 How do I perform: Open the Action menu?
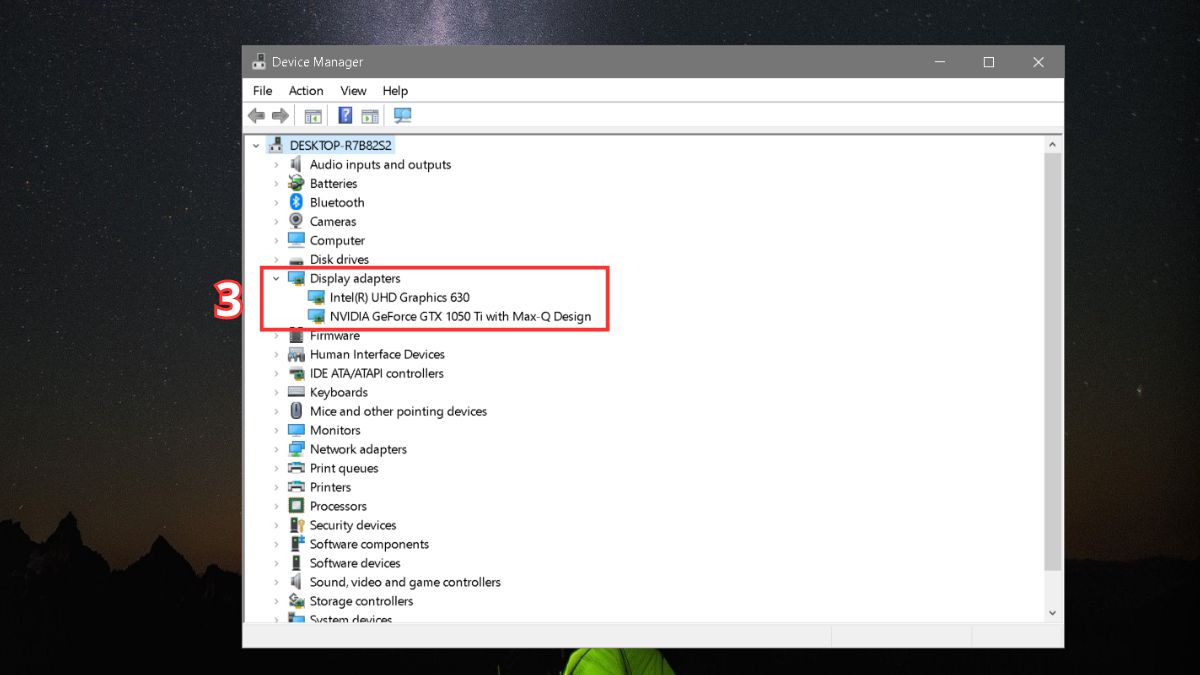[x=306, y=90]
